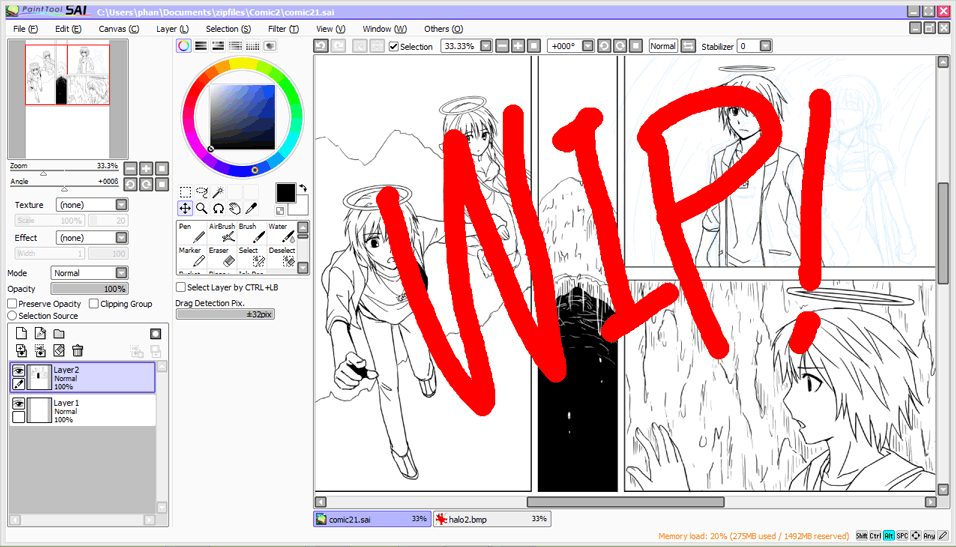The image size is (956, 547).
Task: Open the Texture dropdown
Action: 92,205
